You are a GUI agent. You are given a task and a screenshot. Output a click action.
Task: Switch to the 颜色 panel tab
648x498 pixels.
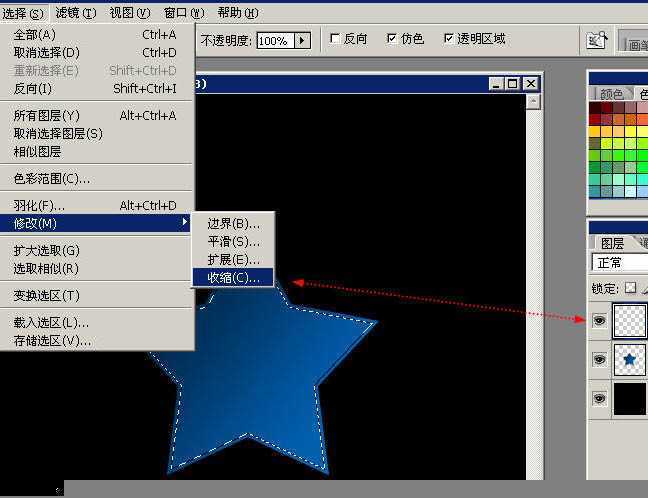pyautogui.click(x=611, y=94)
